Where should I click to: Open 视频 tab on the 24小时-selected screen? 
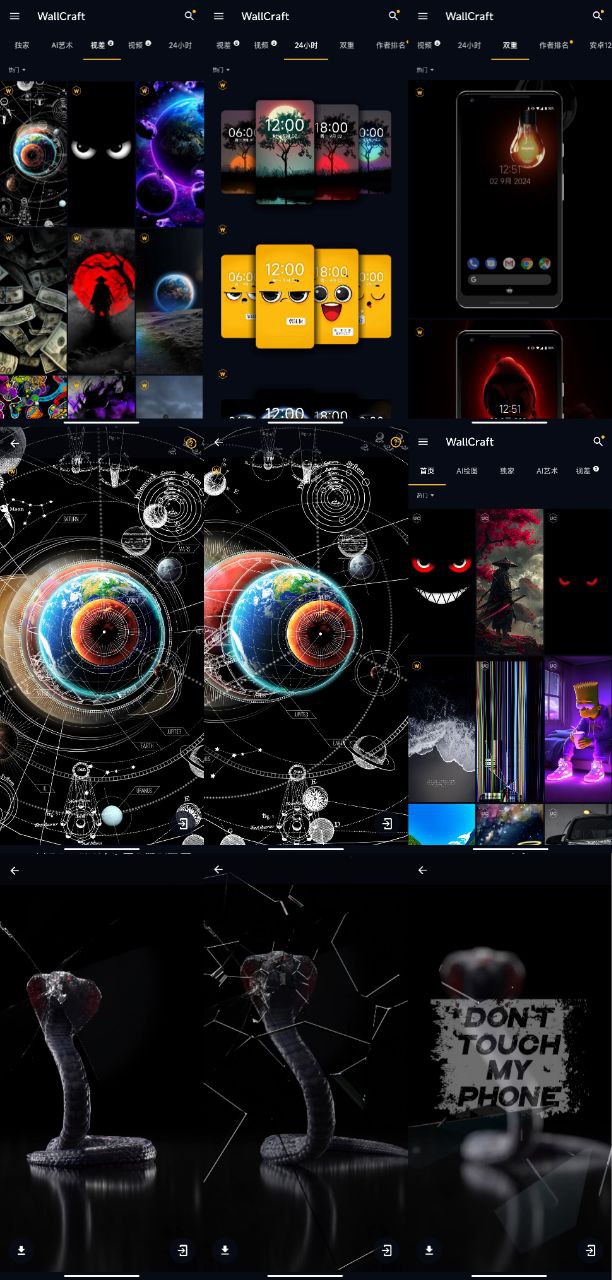coord(265,45)
